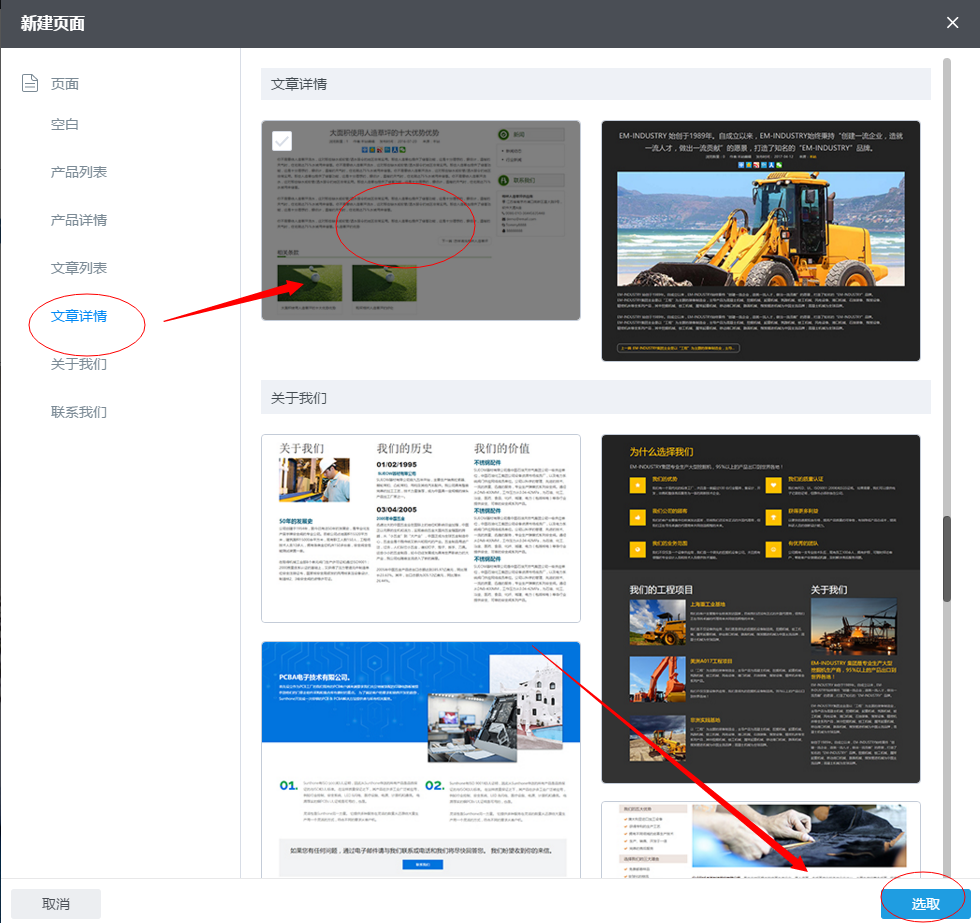Open the 产品列表 template category
Viewport: 980px width, 923px height.
click(x=79, y=172)
